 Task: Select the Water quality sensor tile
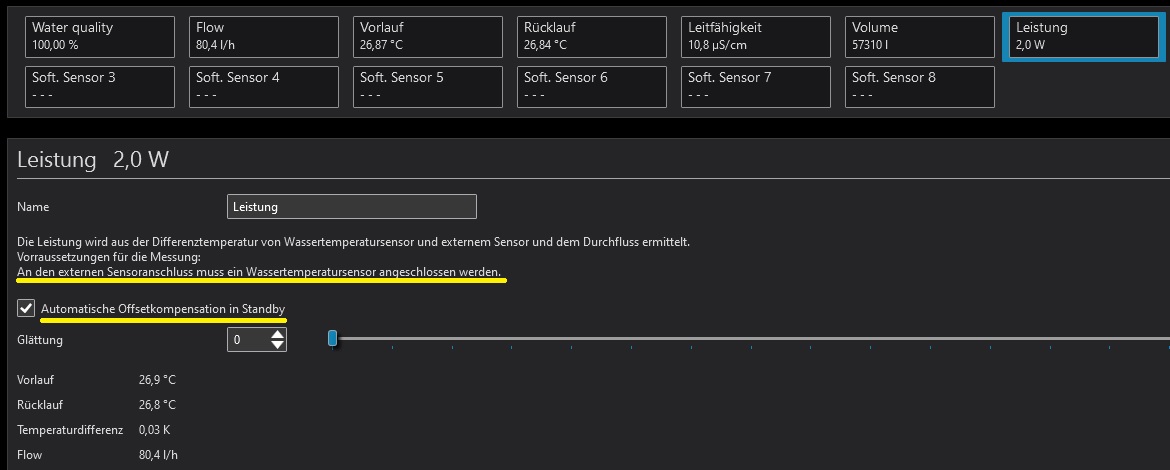pyautogui.click(x=100, y=37)
